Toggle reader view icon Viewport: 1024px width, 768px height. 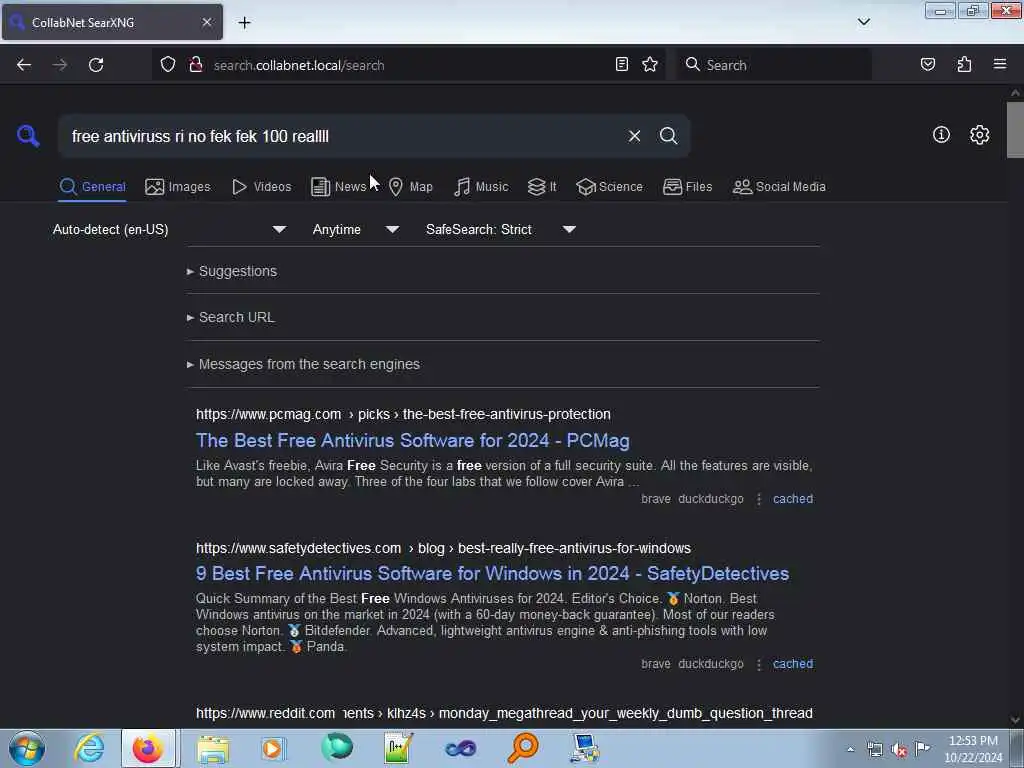tap(622, 64)
